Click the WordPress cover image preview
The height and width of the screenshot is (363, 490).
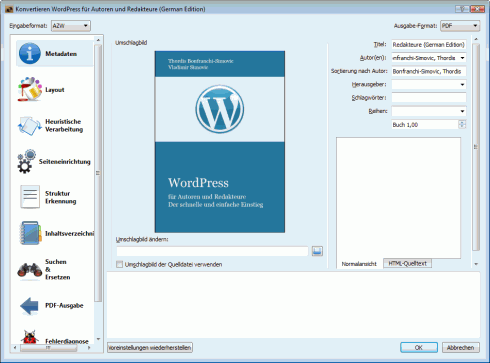coord(220,142)
